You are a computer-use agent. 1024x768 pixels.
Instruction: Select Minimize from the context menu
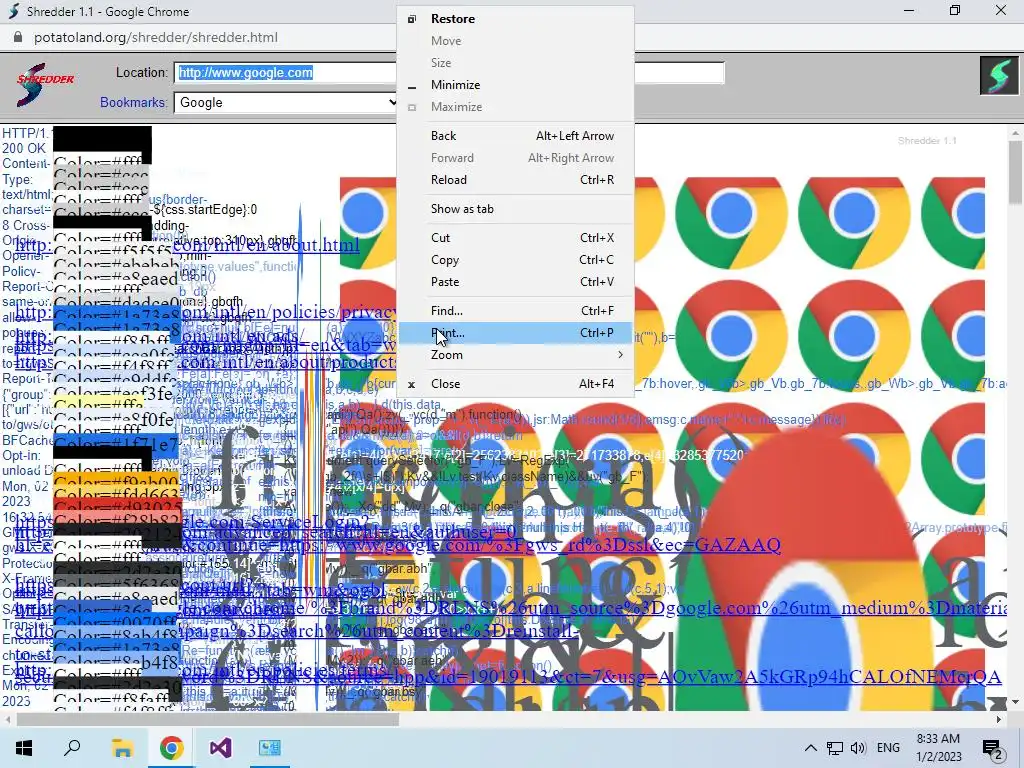tap(515, 85)
